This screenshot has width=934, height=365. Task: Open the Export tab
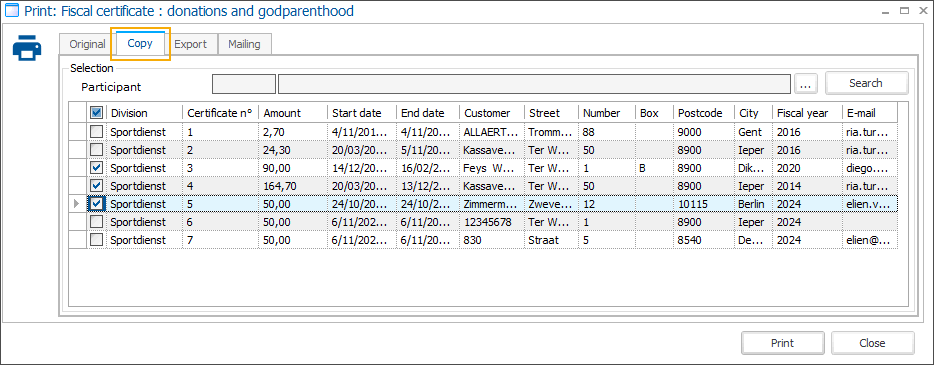point(191,44)
